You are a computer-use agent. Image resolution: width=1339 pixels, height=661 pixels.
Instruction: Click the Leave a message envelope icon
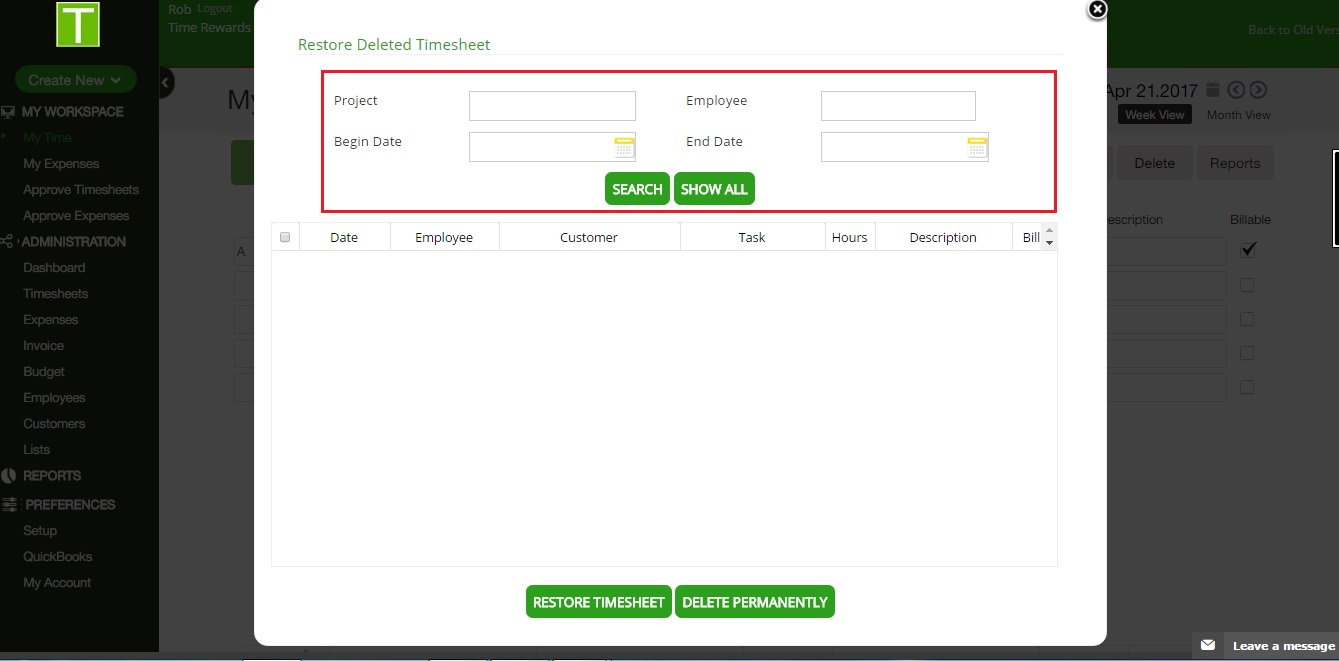coord(1208,646)
